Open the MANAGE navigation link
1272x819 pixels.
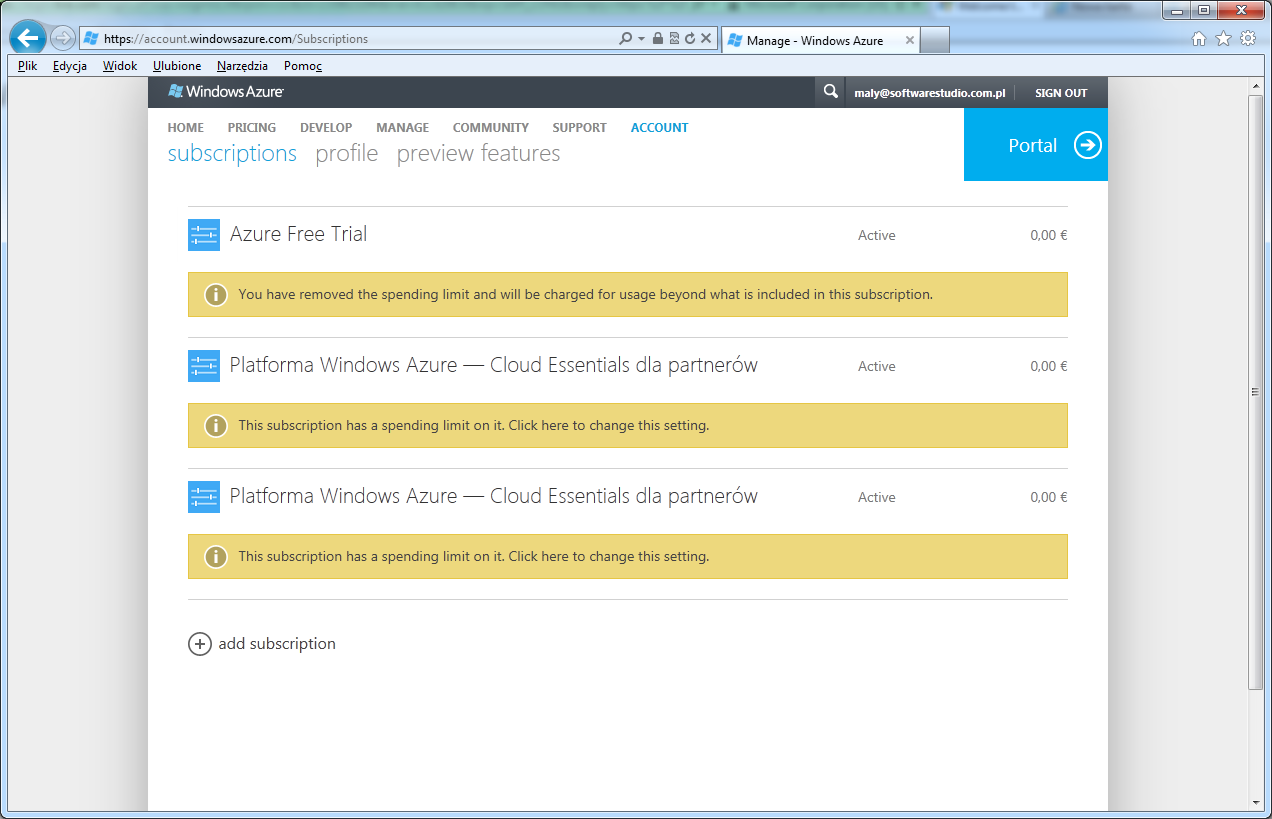click(403, 128)
